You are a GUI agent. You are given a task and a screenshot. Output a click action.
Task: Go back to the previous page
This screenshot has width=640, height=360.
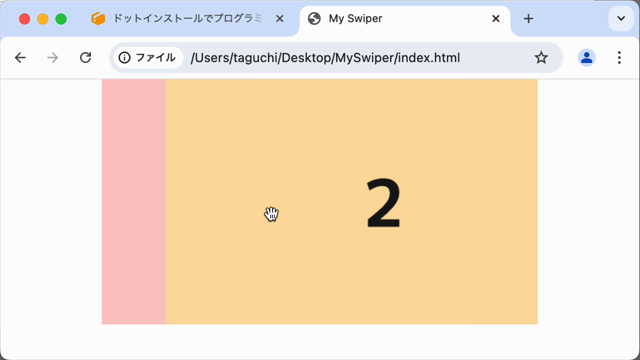tap(20, 58)
